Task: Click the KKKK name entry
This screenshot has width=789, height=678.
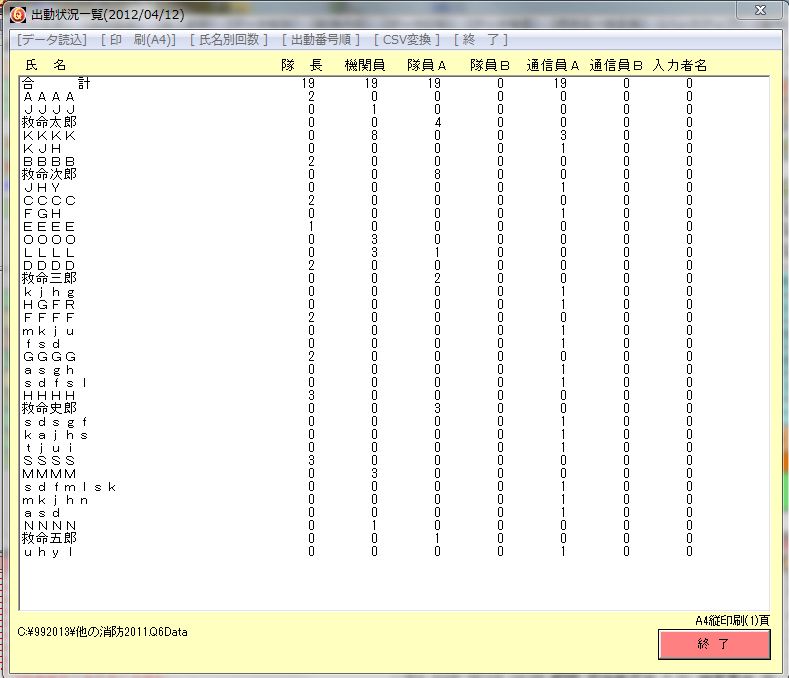Action: click(49, 135)
